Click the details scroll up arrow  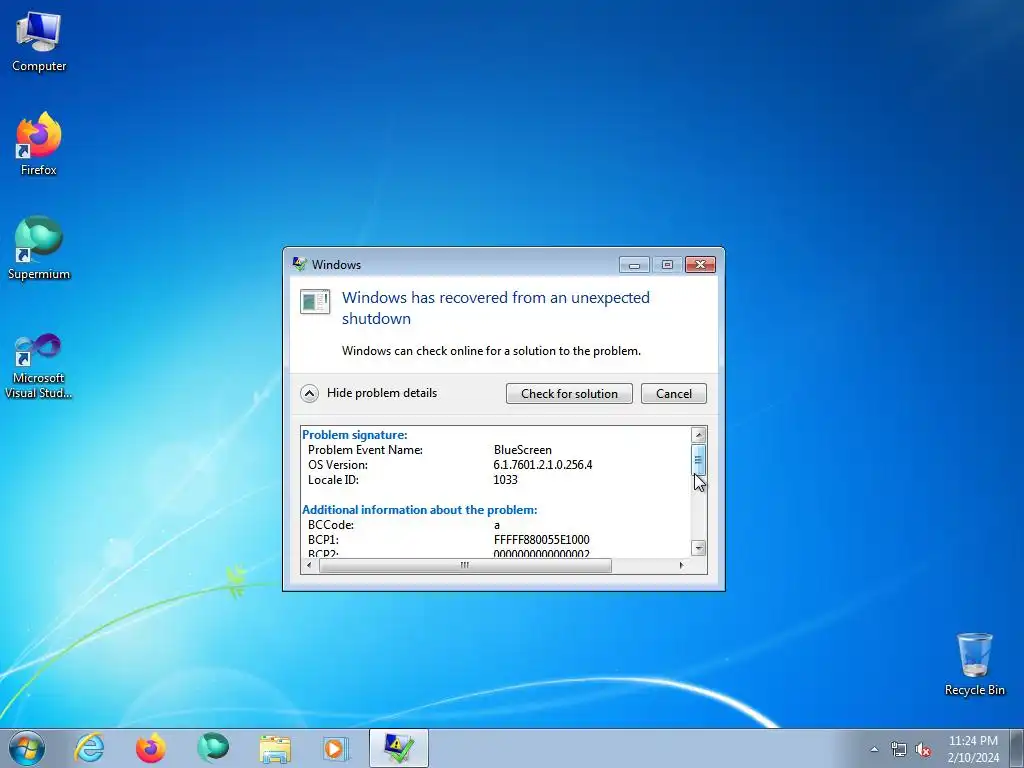coord(698,435)
